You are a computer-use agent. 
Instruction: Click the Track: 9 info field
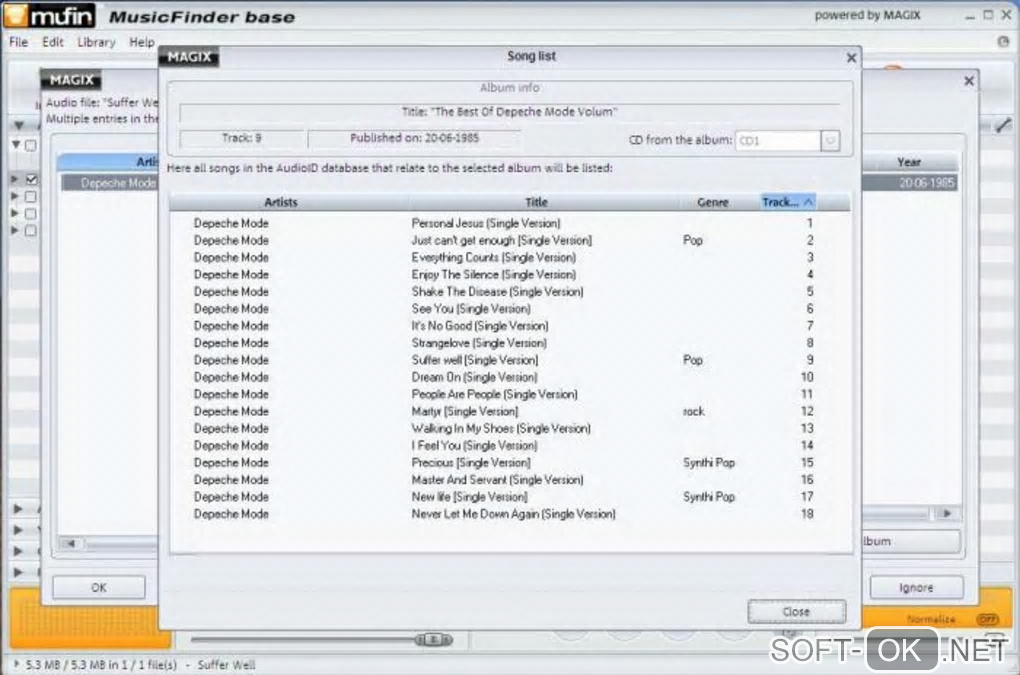click(241, 138)
